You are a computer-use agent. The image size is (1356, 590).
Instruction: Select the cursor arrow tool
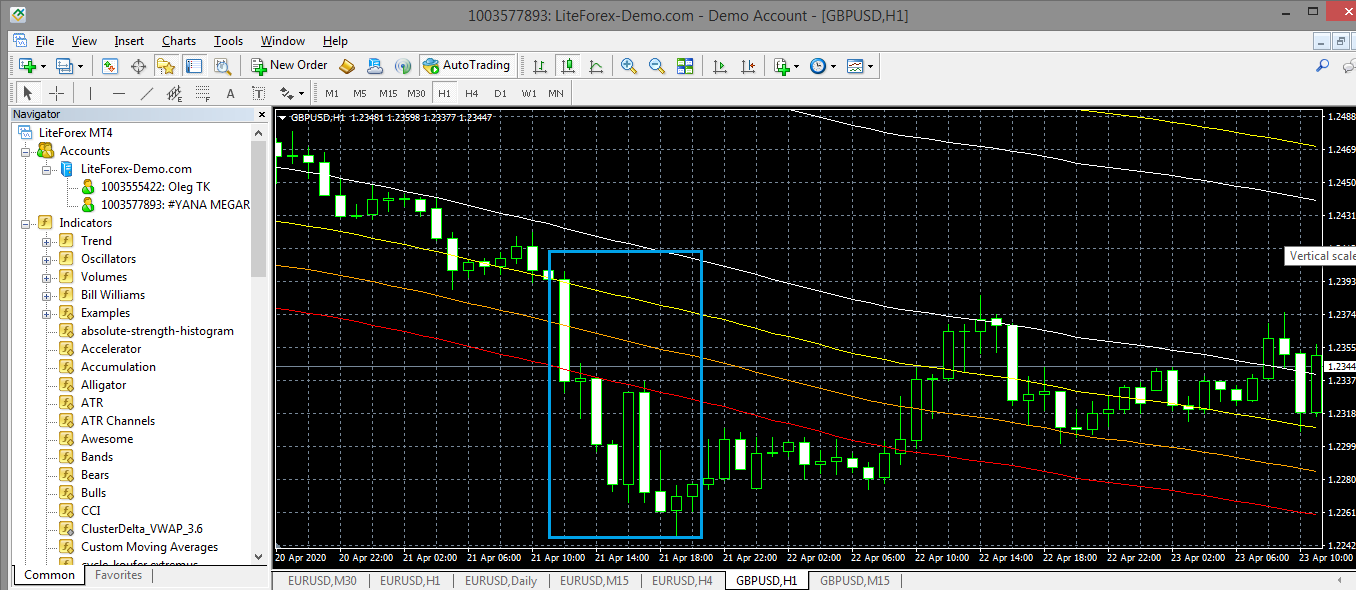pos(28,93)
